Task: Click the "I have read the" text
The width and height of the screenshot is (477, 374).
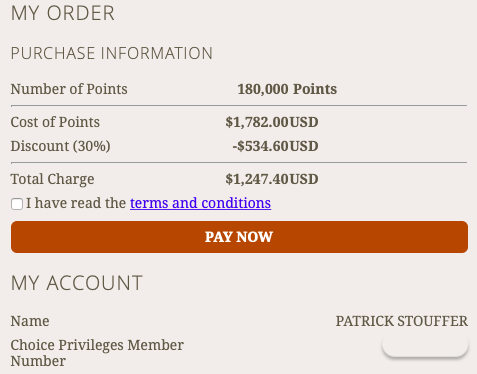Action: point(76,203)
